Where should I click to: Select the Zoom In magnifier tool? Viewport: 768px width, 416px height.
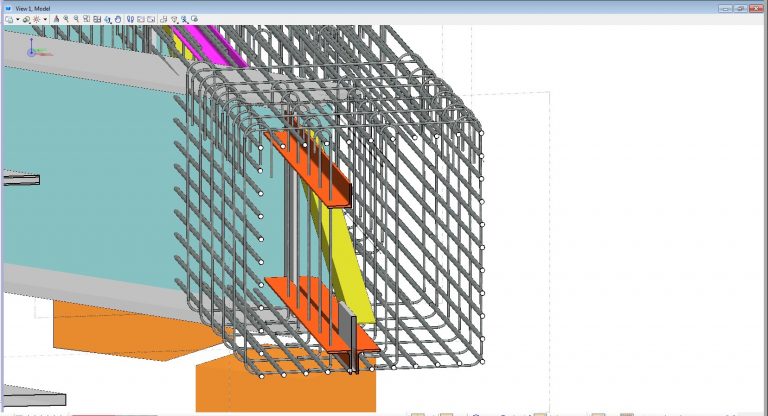tap(66, 19)
